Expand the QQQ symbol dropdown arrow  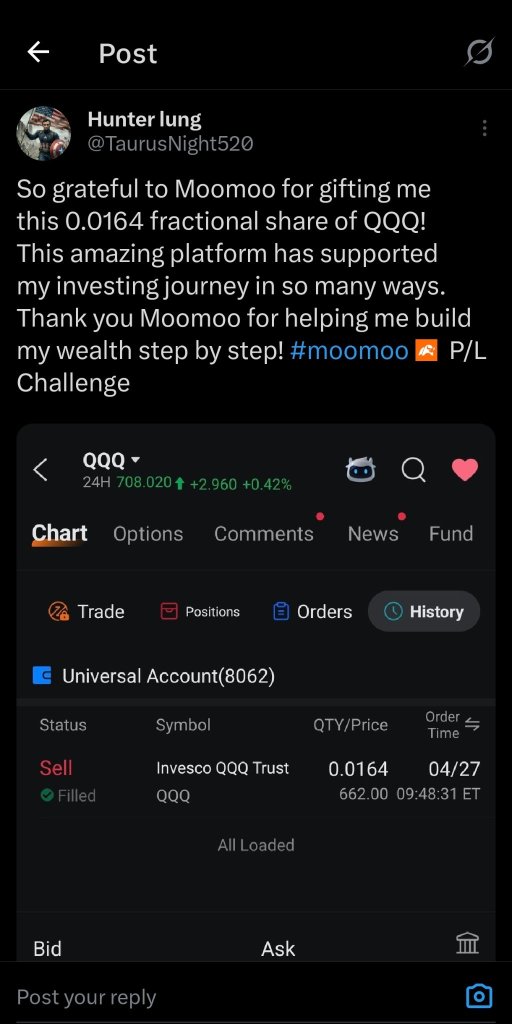tap(135, 460)
